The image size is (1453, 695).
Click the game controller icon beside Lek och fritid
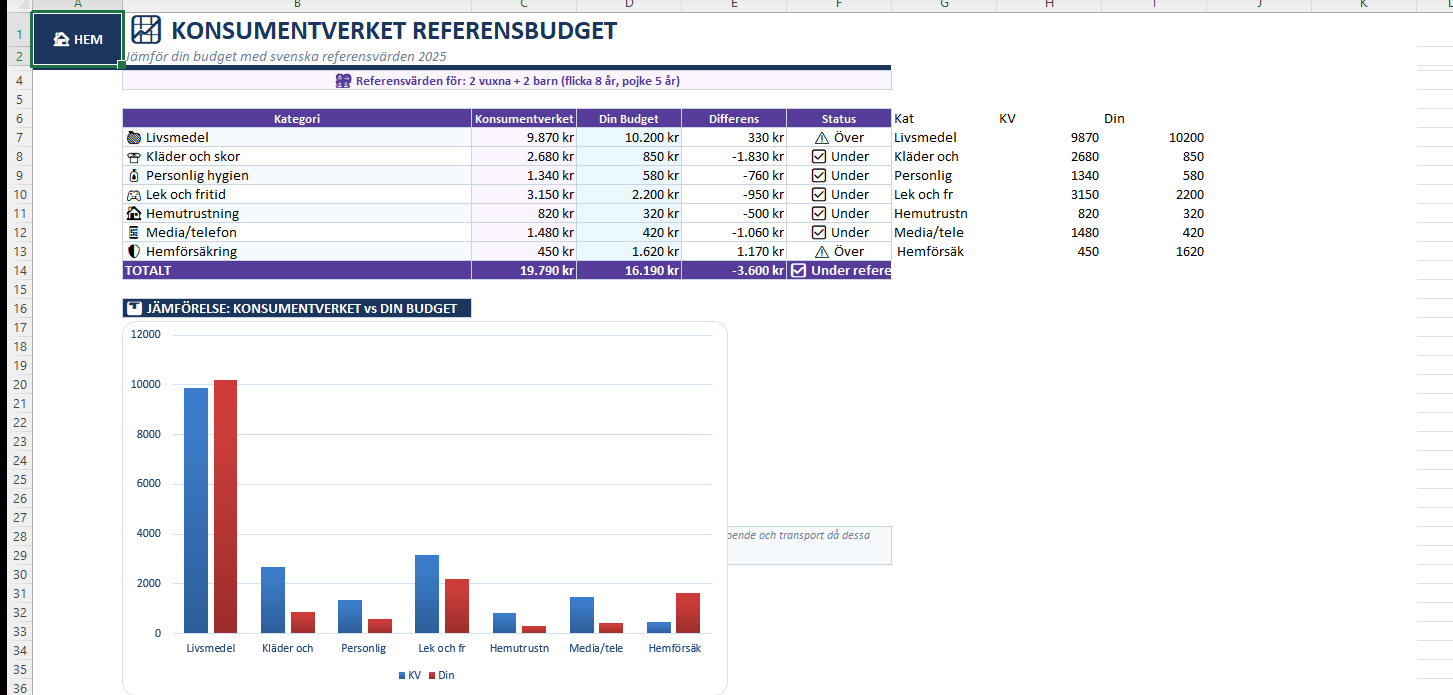coord(134,194)
